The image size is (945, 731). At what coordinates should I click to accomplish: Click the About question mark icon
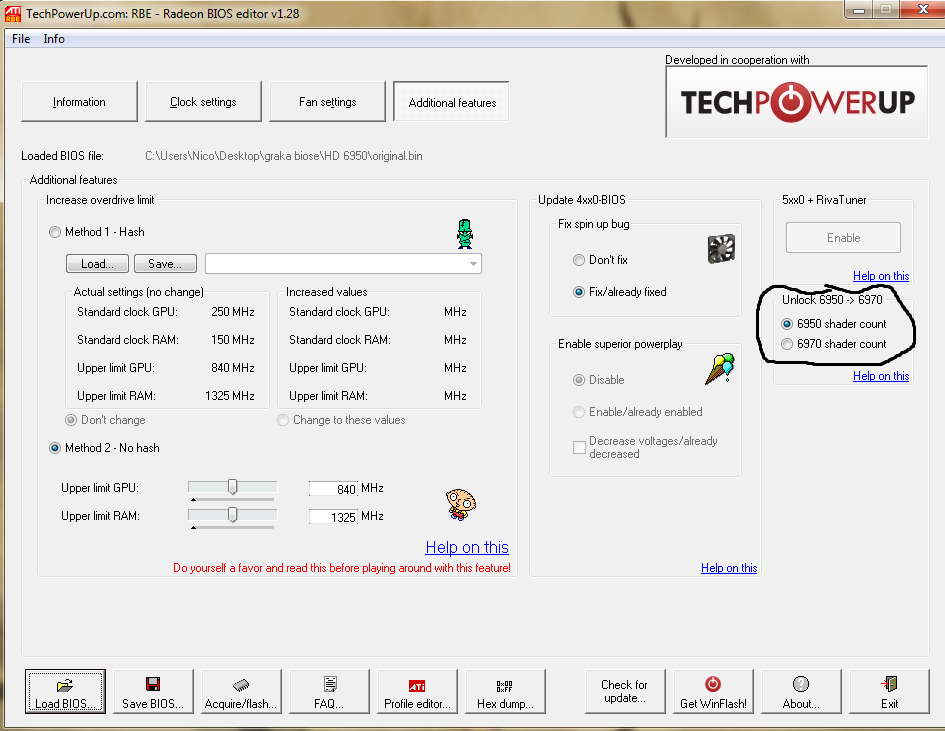(801, 684)
